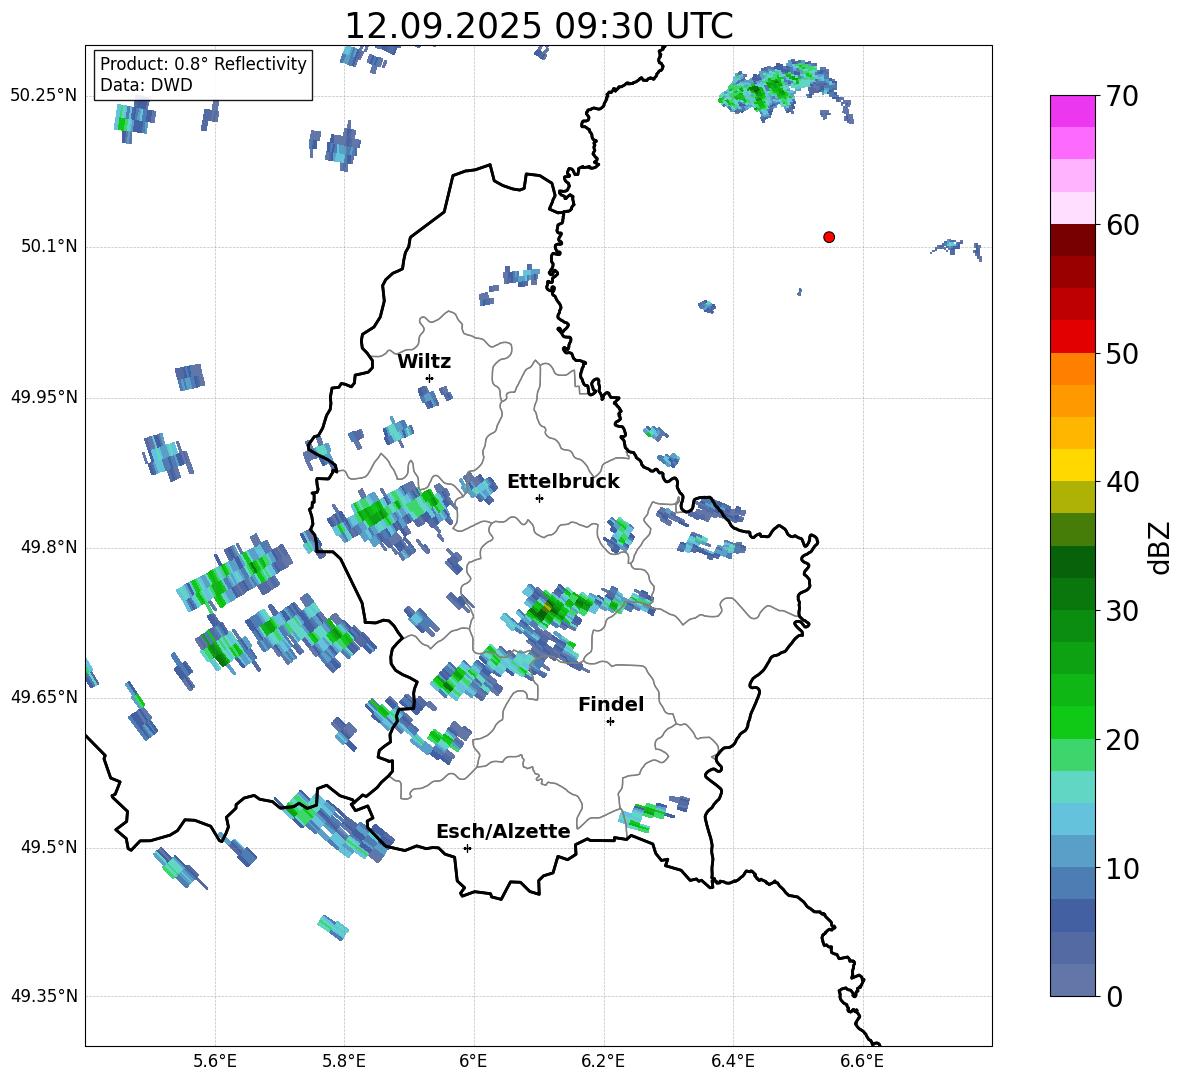The width and height of the screenshot is (1184, 1081).
Task: Click the Ettelbruck station cross marker
Action: pyautogui.click(x=539, y=498)
